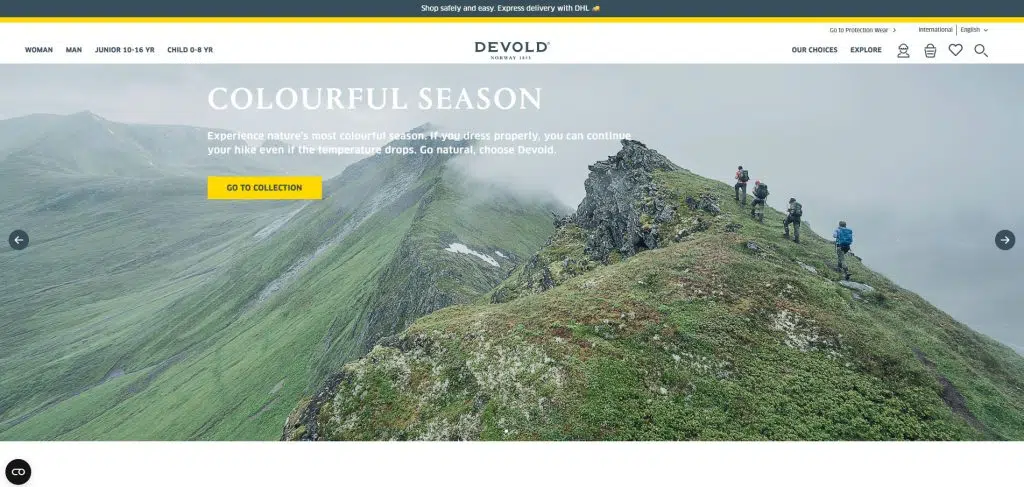Open search with the magnifier icon
Screen dimensions: 1024x487
(981, 50)
